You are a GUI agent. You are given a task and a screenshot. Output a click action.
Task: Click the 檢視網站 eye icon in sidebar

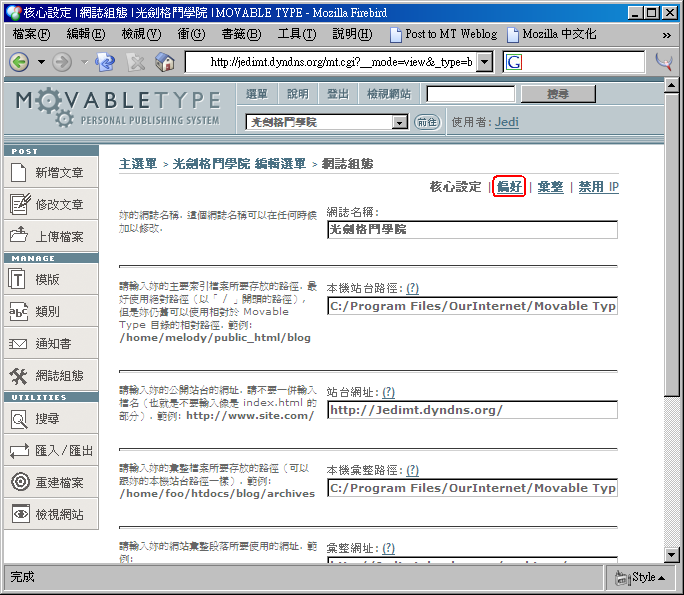(21, 514)
